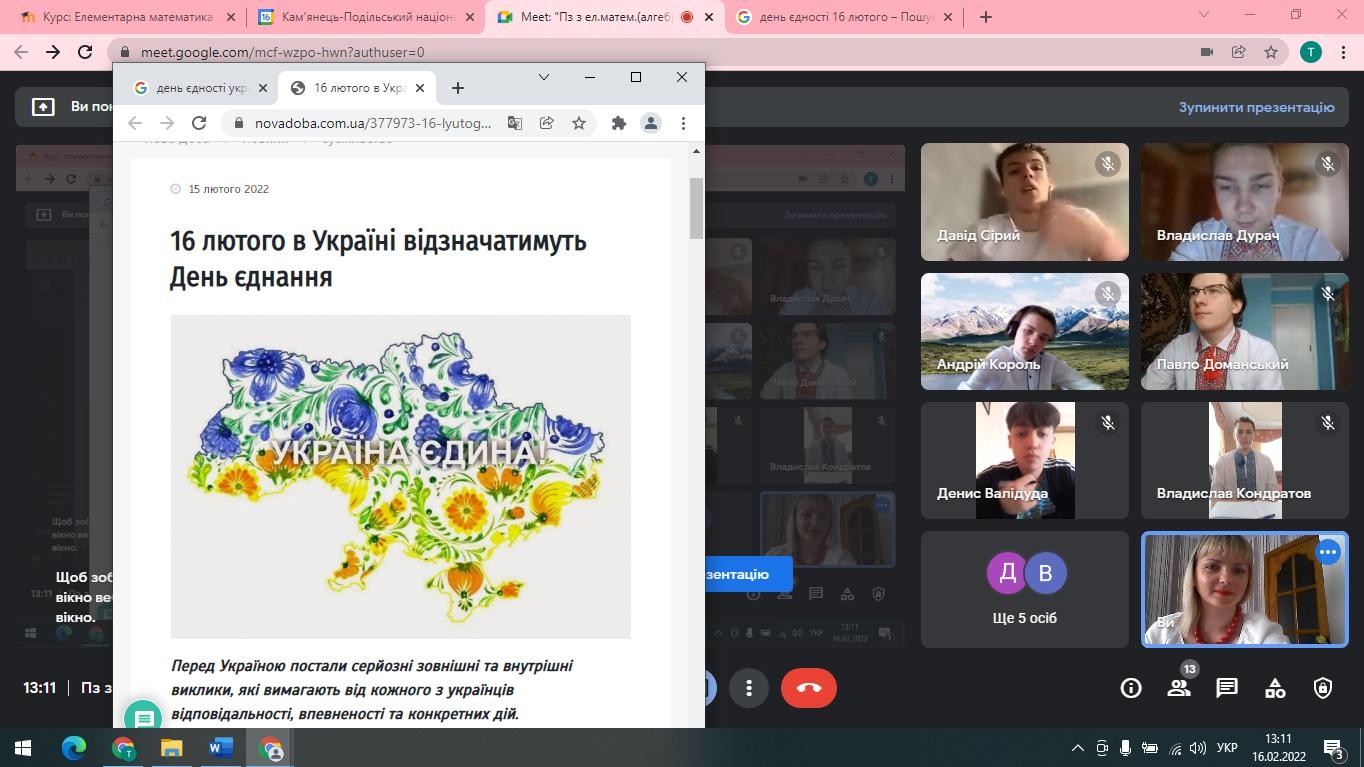
Task: Click the novadoba.com.ua address bar
Action: (372, 123)
